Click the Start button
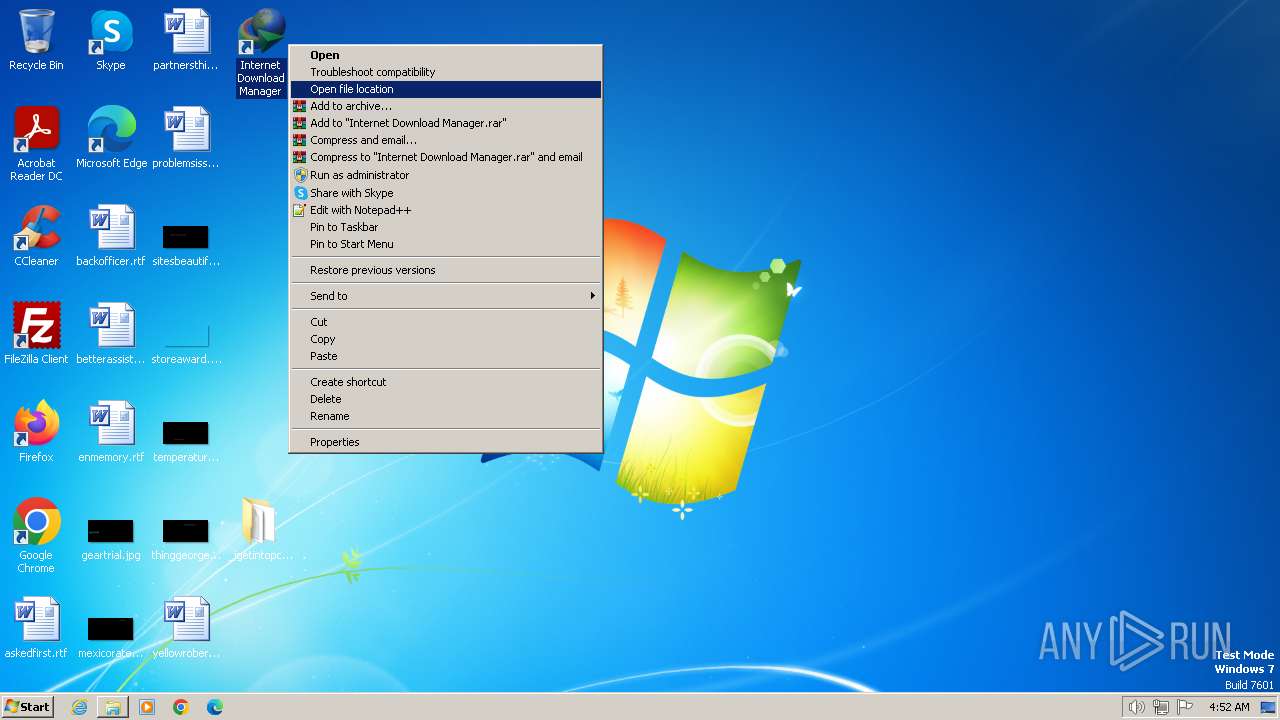This screenshot has width=1280, height=720. point(28,707)
